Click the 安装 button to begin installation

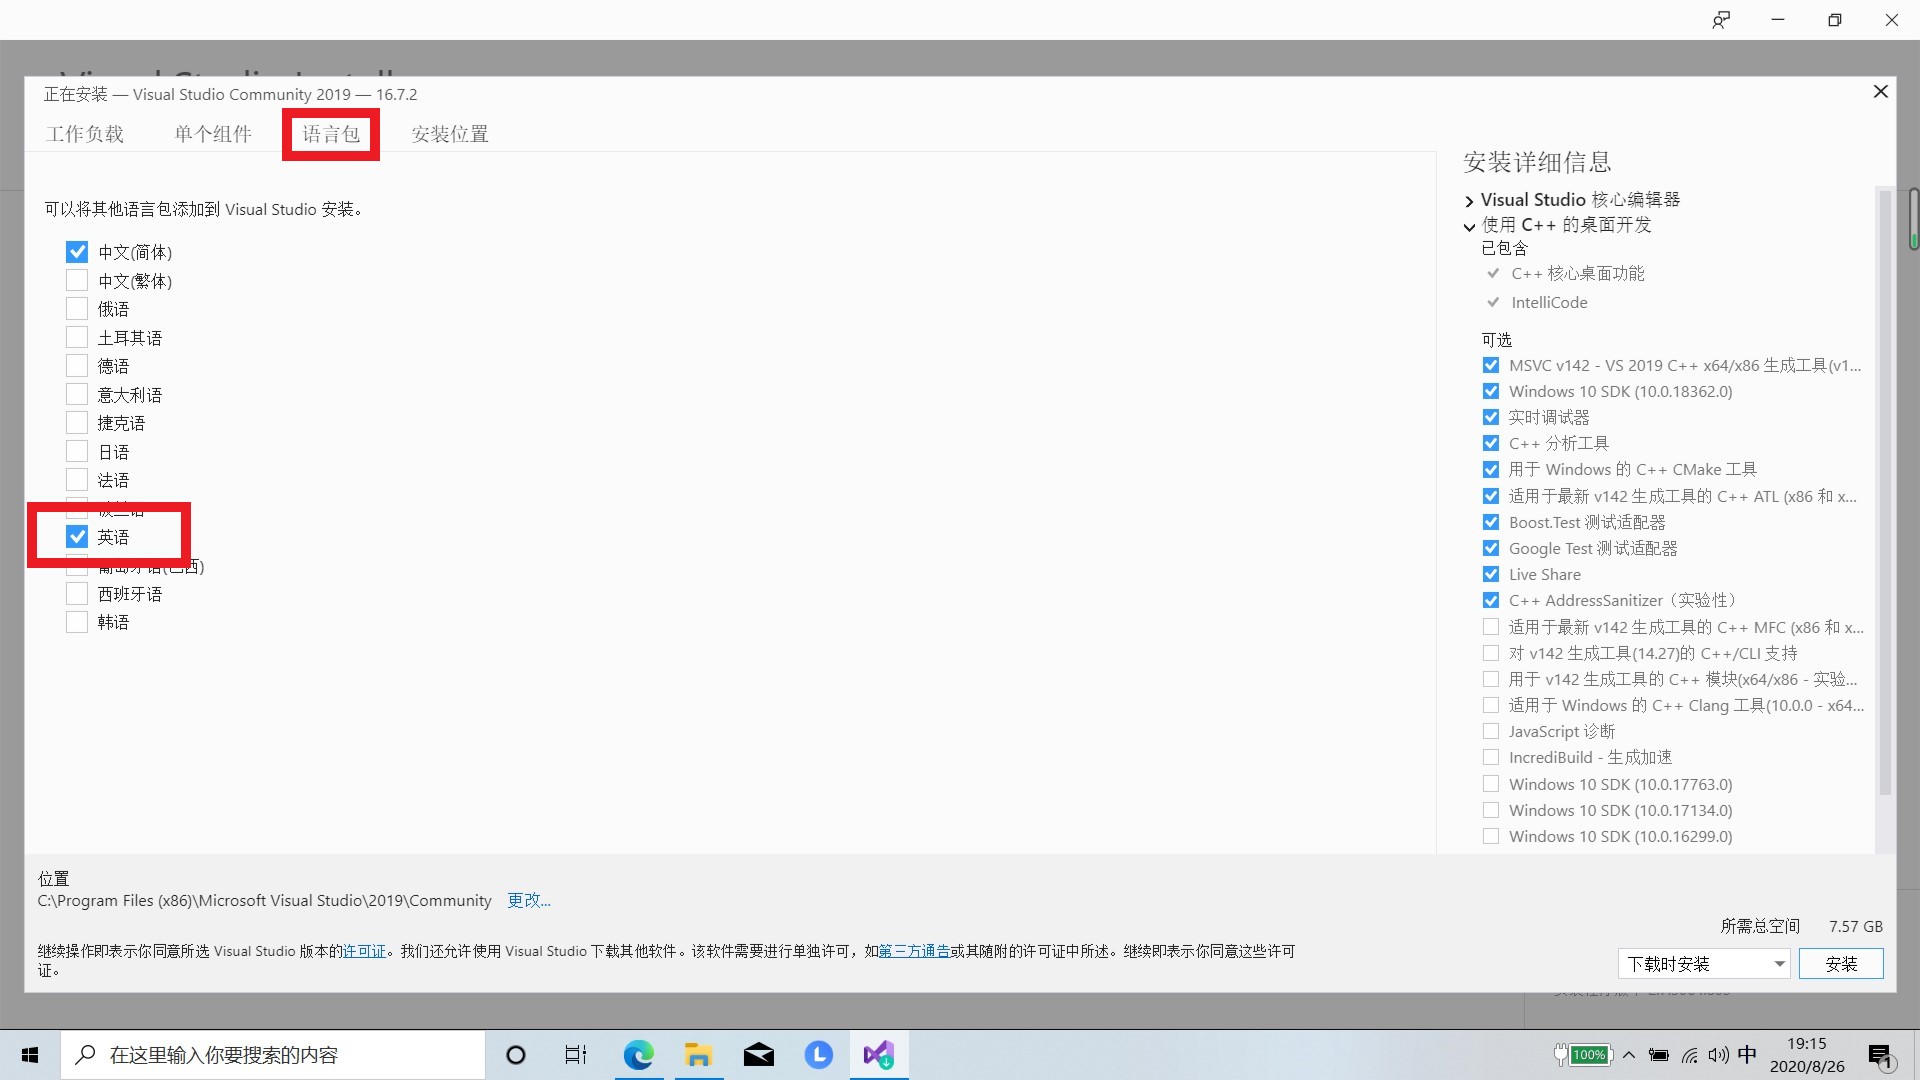pyautogui.click(x=1840, y=964)
